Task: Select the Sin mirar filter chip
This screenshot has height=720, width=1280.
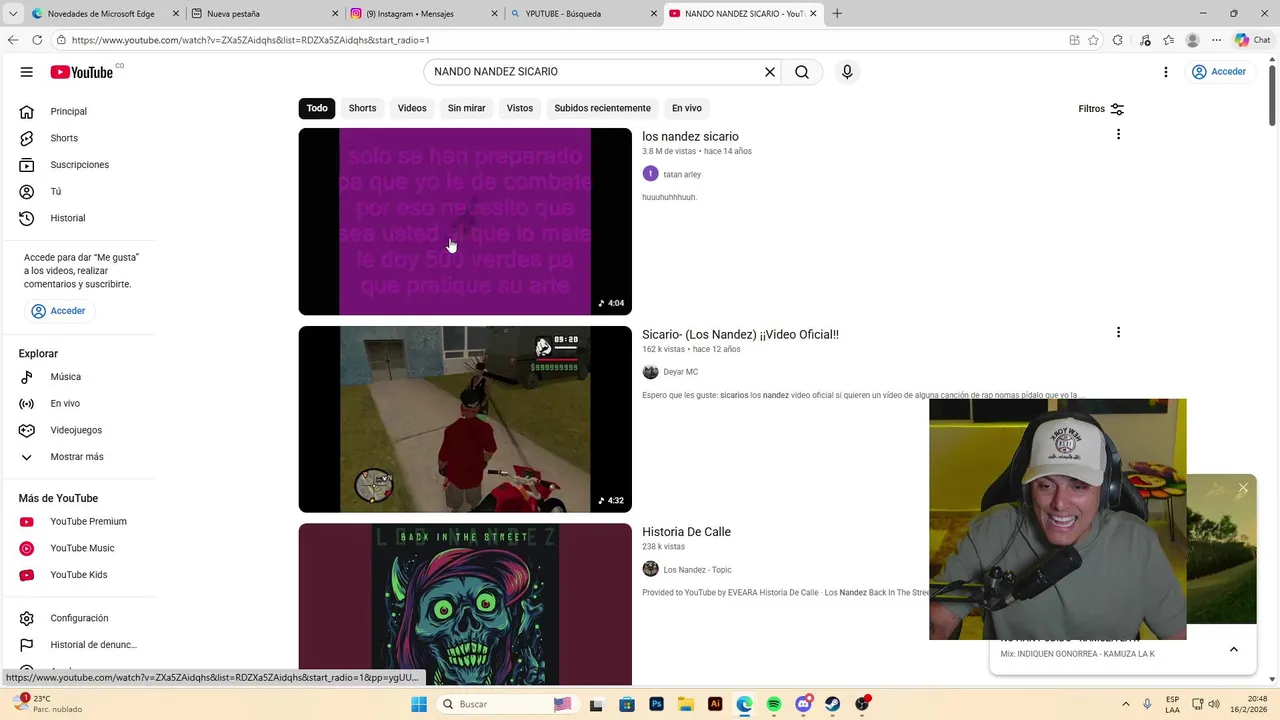Action: click(466, 108)
